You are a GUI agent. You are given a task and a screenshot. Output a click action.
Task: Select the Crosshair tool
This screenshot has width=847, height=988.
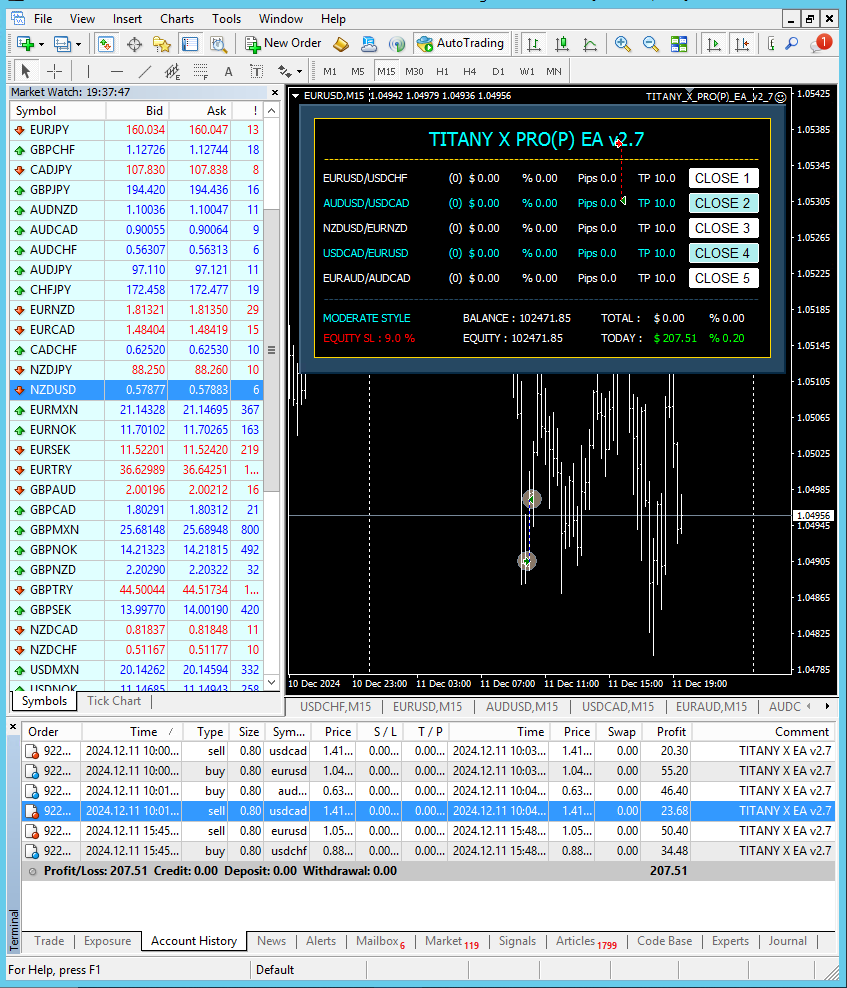(x=54, y=71)
